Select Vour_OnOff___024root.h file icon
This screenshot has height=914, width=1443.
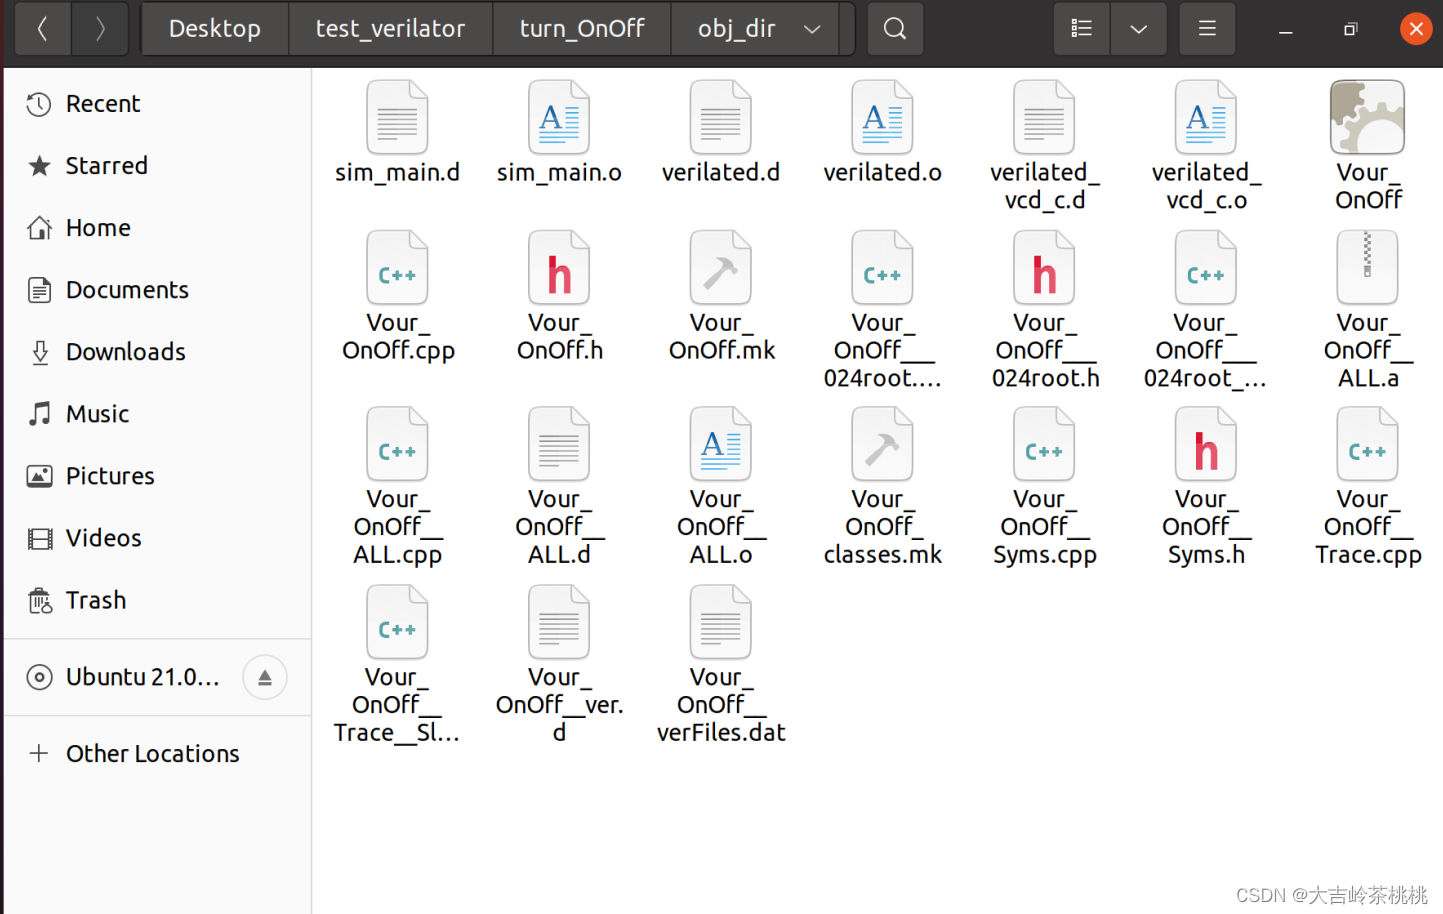[1044, 268]
